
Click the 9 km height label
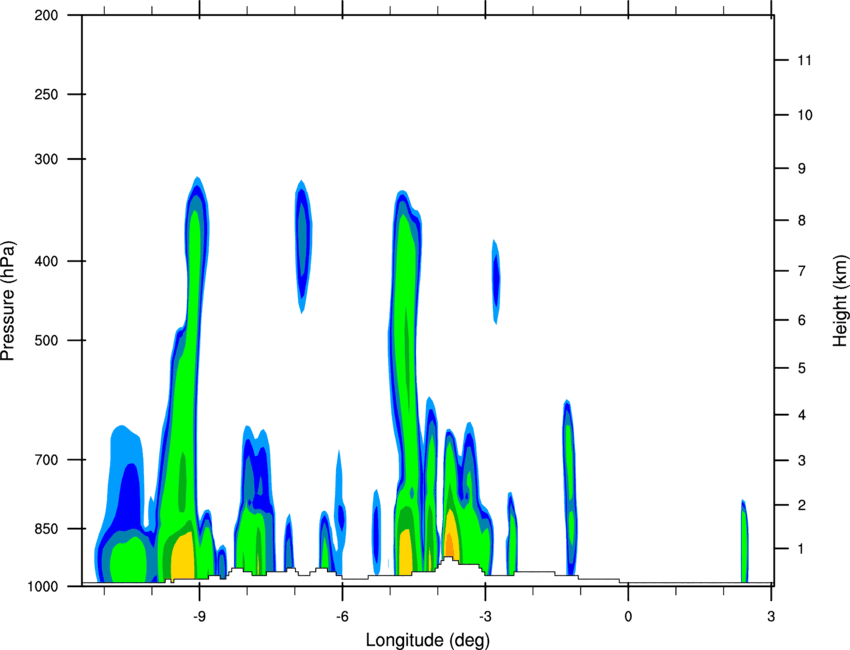[x=802, y=169]
